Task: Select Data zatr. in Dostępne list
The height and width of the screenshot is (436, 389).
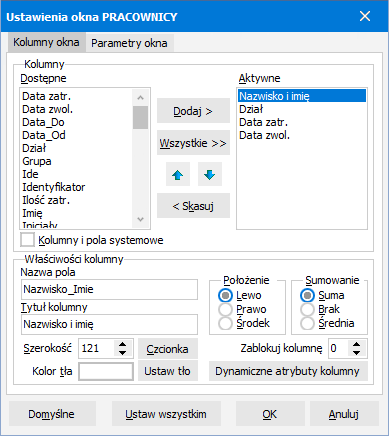Action: [x=77, y=96]
